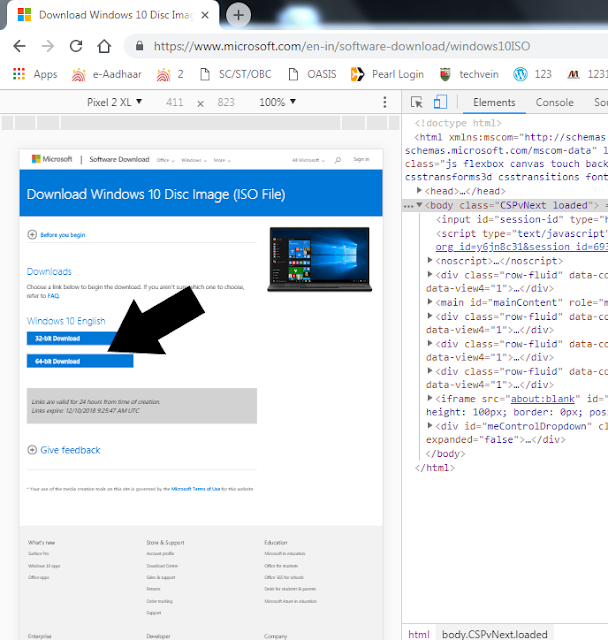The image size is (608, 640).
Task: Toggle the device toolbar icon
Action: pyautogui.click(x=440, y=102)
